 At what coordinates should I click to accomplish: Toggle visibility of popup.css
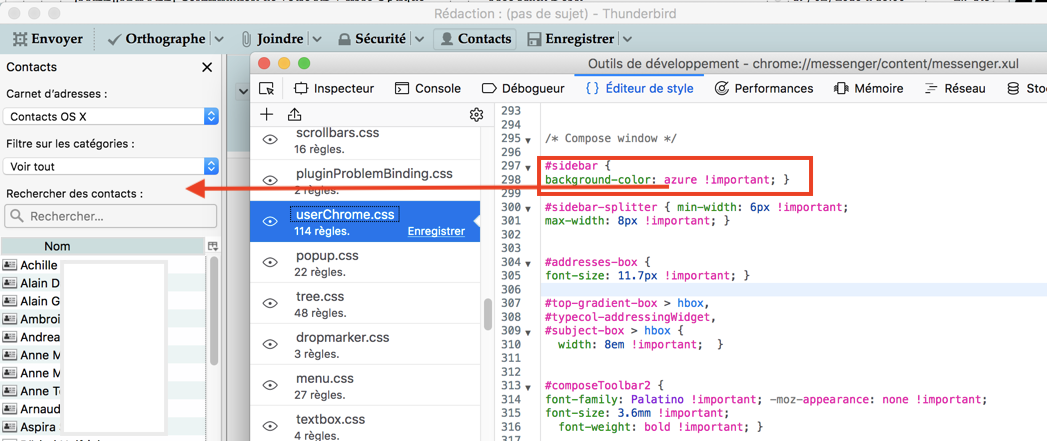(270, 263)
